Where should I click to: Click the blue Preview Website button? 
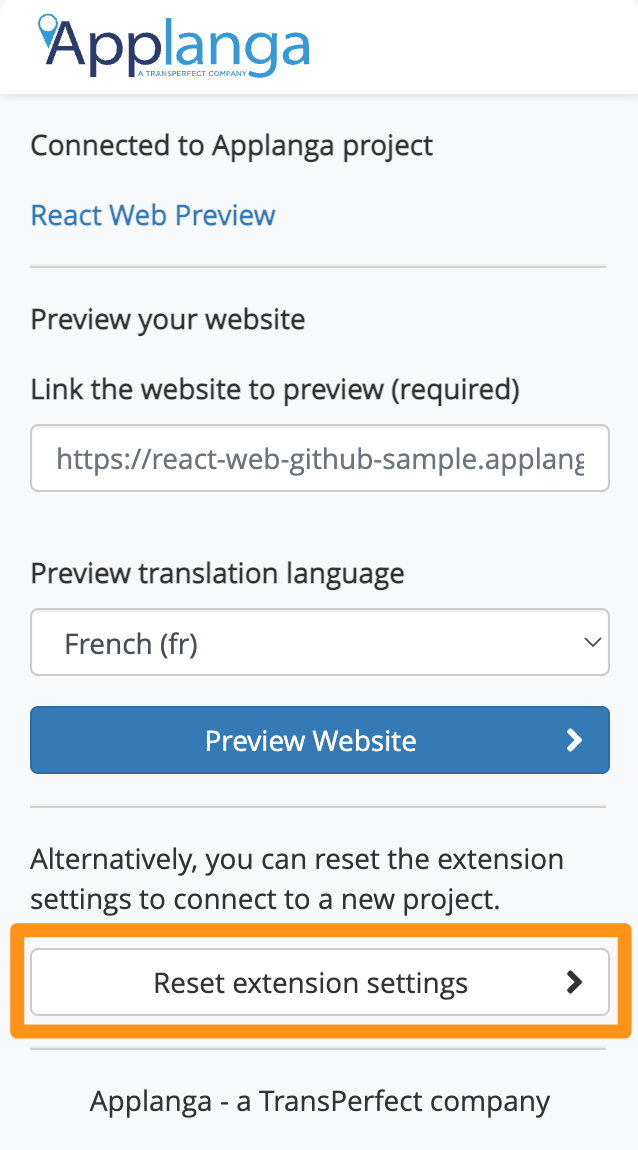click(320, 740)
